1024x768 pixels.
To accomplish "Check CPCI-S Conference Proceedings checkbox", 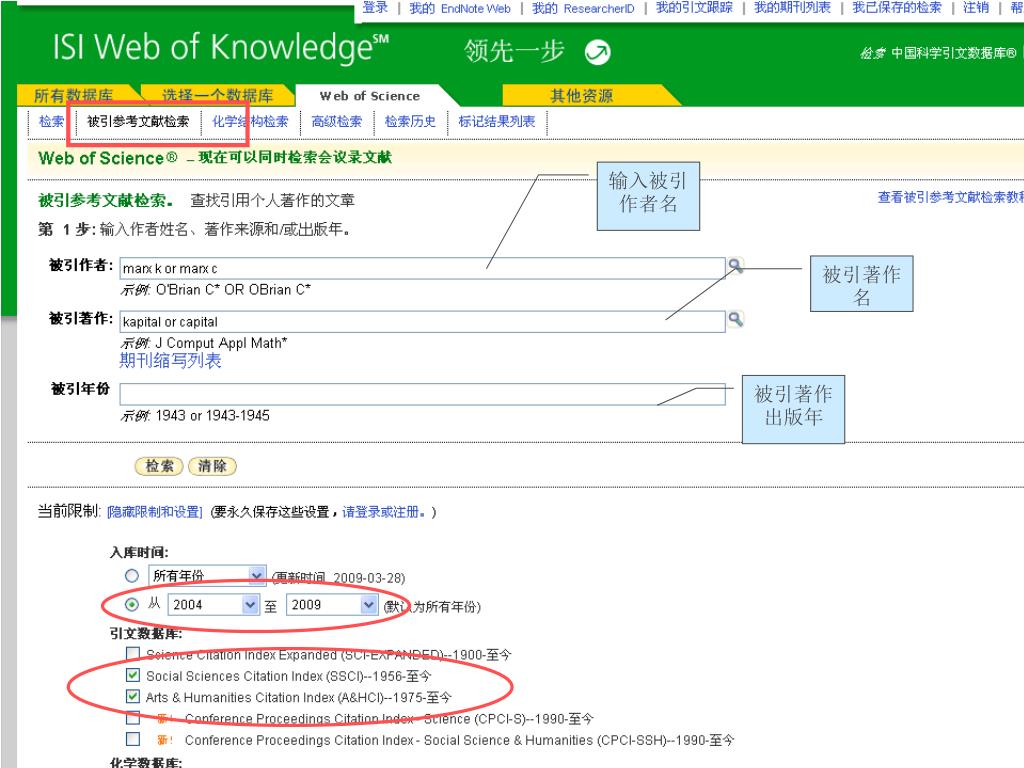I will 133,718.
